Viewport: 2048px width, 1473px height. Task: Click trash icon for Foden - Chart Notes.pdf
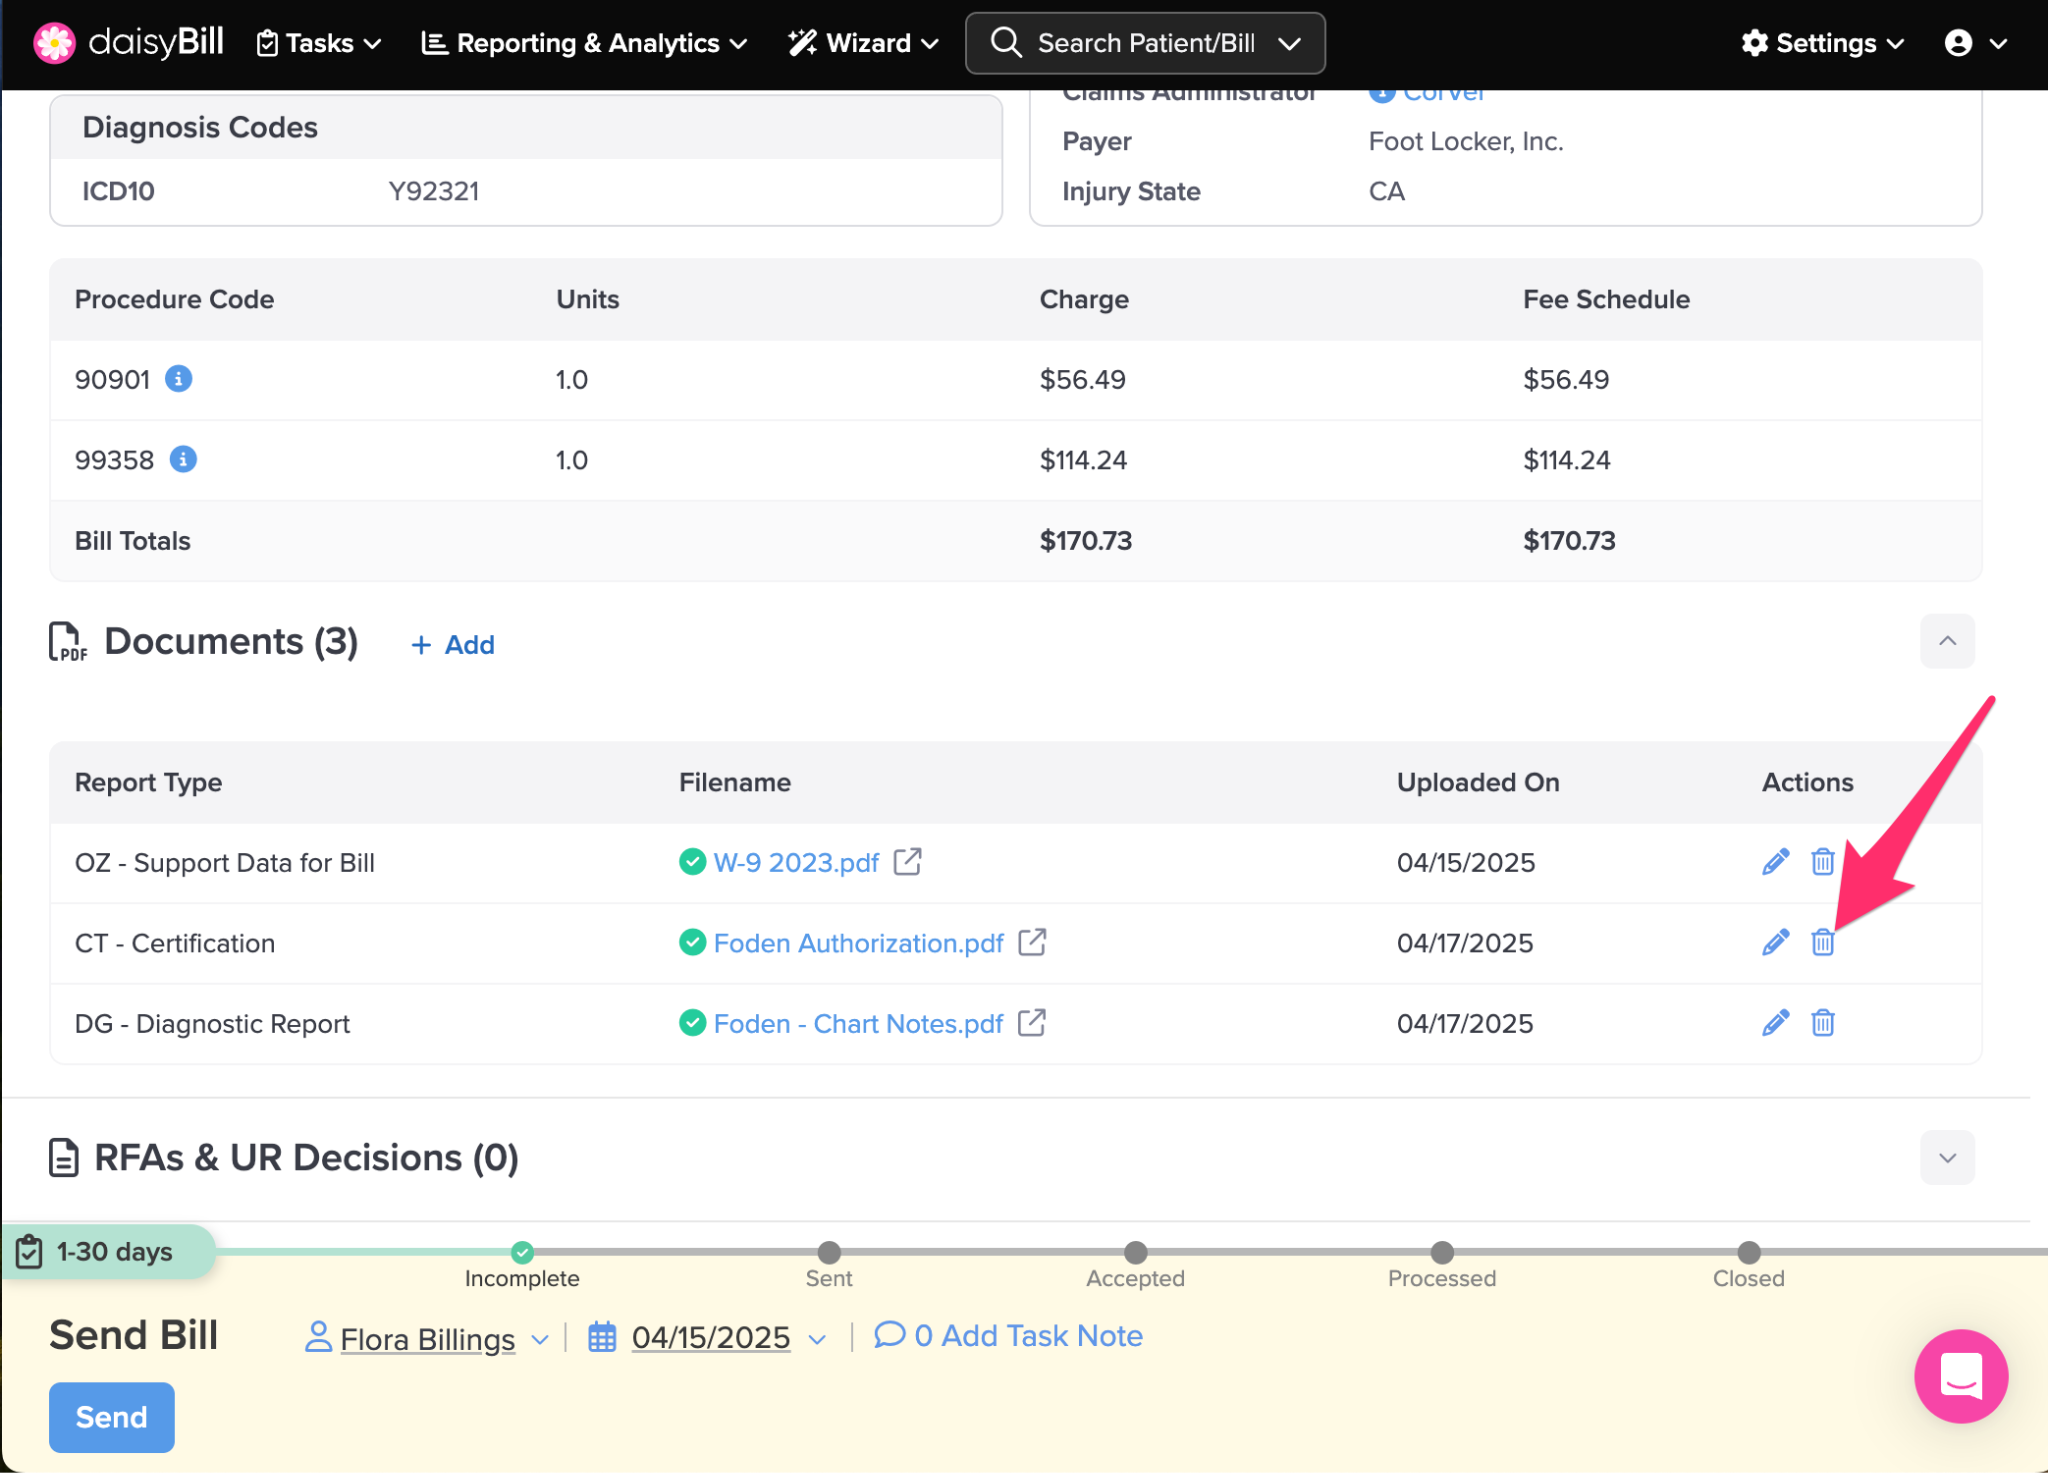point(1822,1023)
